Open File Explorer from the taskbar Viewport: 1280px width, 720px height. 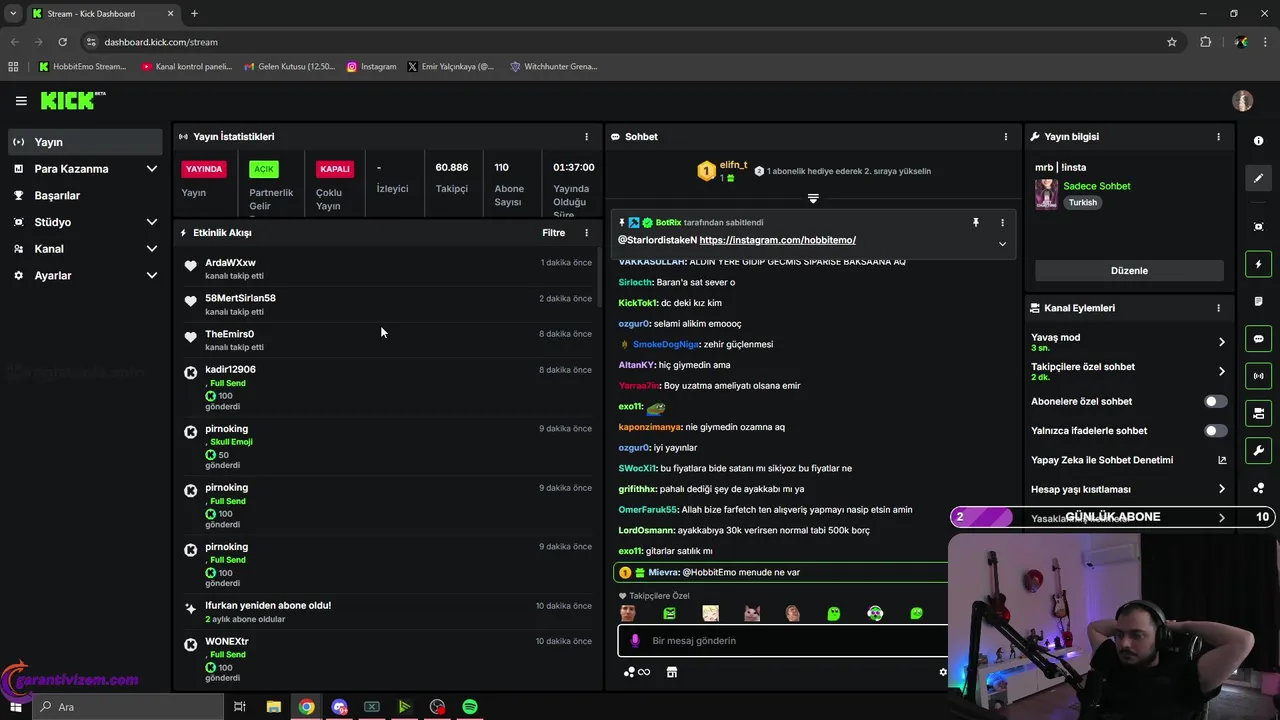click(x=273, y=707)
